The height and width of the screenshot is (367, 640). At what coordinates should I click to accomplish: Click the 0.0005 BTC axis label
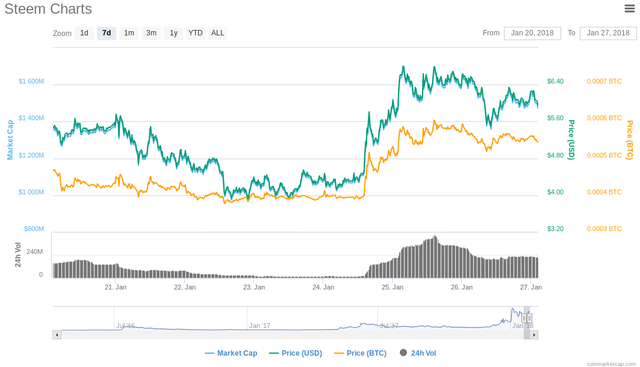pos(604,156)
